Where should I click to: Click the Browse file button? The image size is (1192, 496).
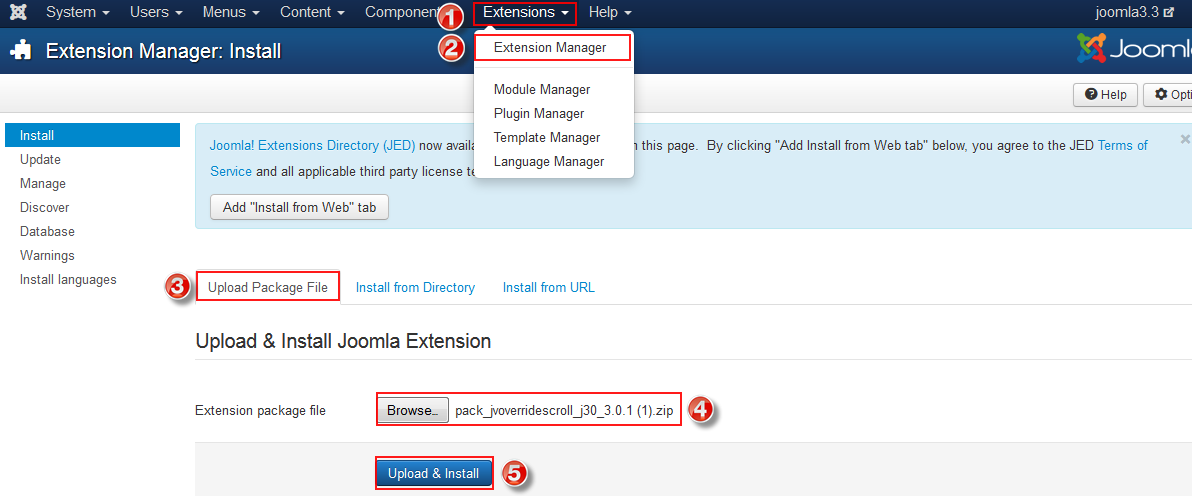tap(412, 411)
